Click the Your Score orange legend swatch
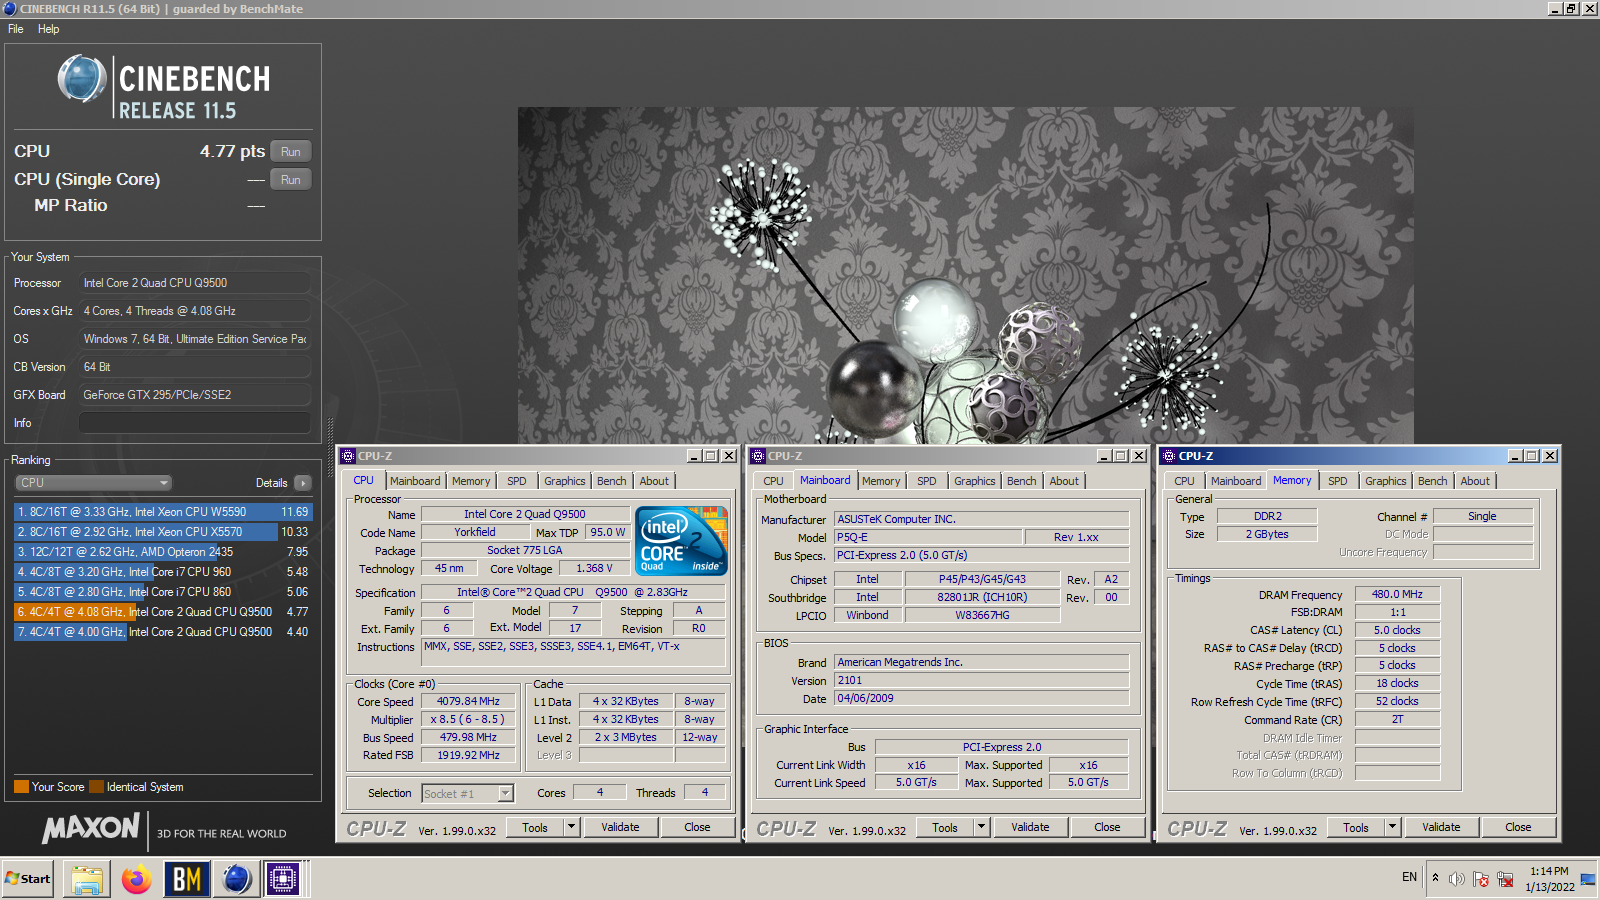Image resolution: width=1600 pixels, height=900 pixels. [x=21, y=787]
